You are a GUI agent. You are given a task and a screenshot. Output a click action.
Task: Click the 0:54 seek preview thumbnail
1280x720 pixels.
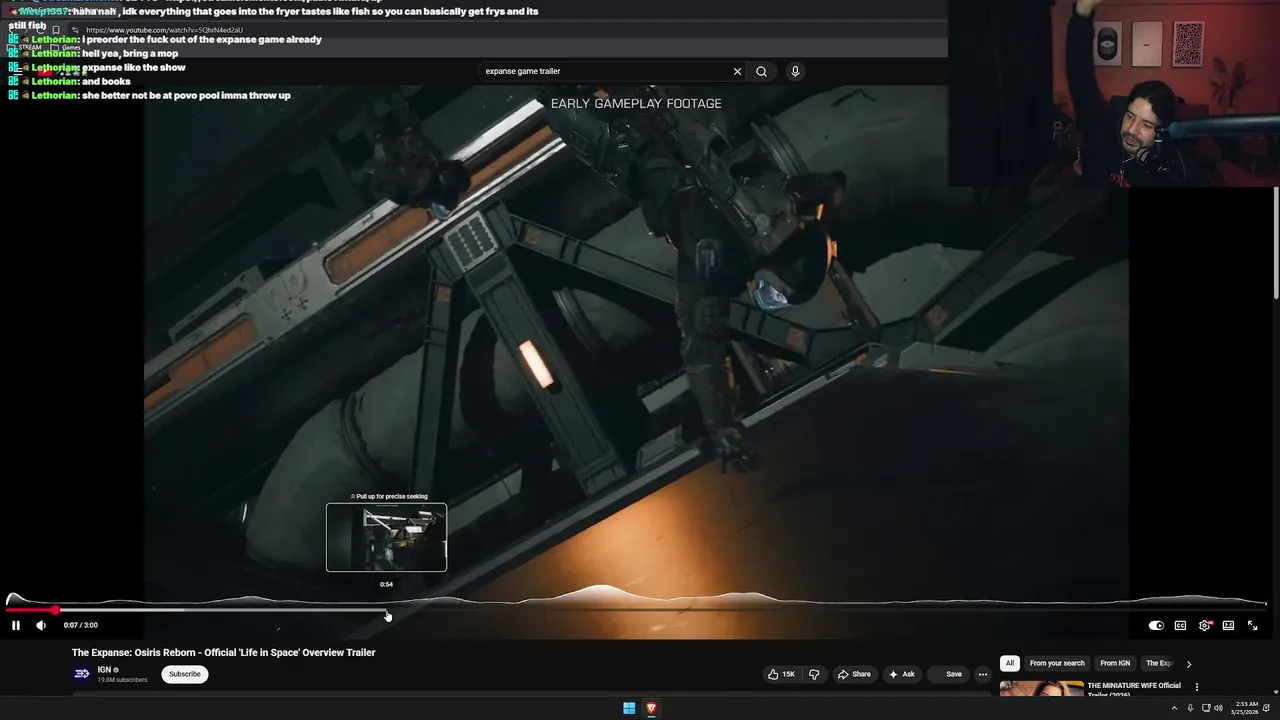386,537
